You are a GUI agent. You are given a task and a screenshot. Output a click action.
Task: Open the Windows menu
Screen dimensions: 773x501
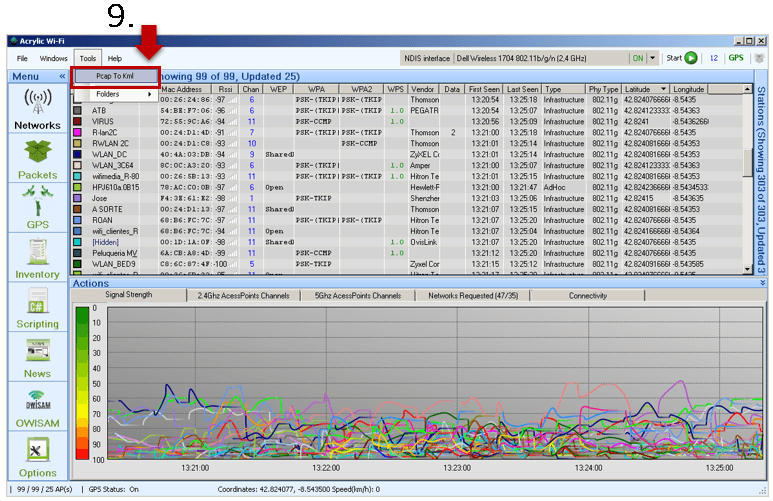click(x=53, y=58)
